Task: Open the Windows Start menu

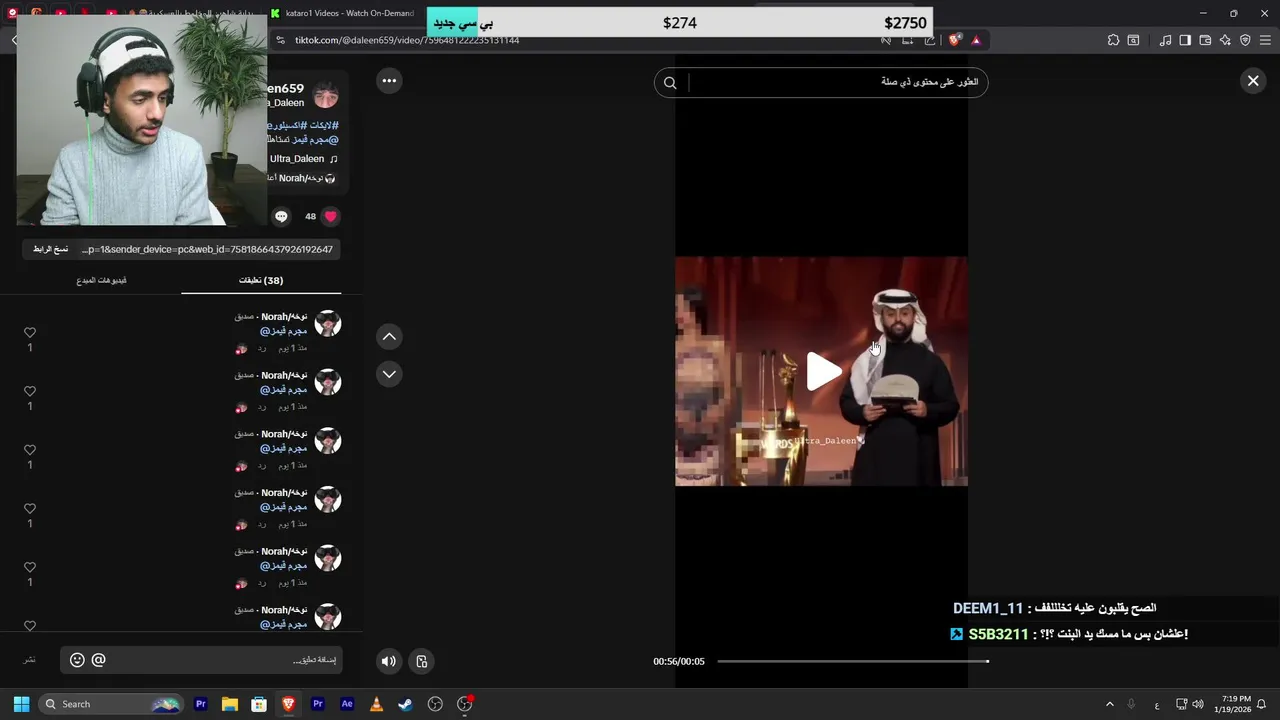Action: coord(21,704)
